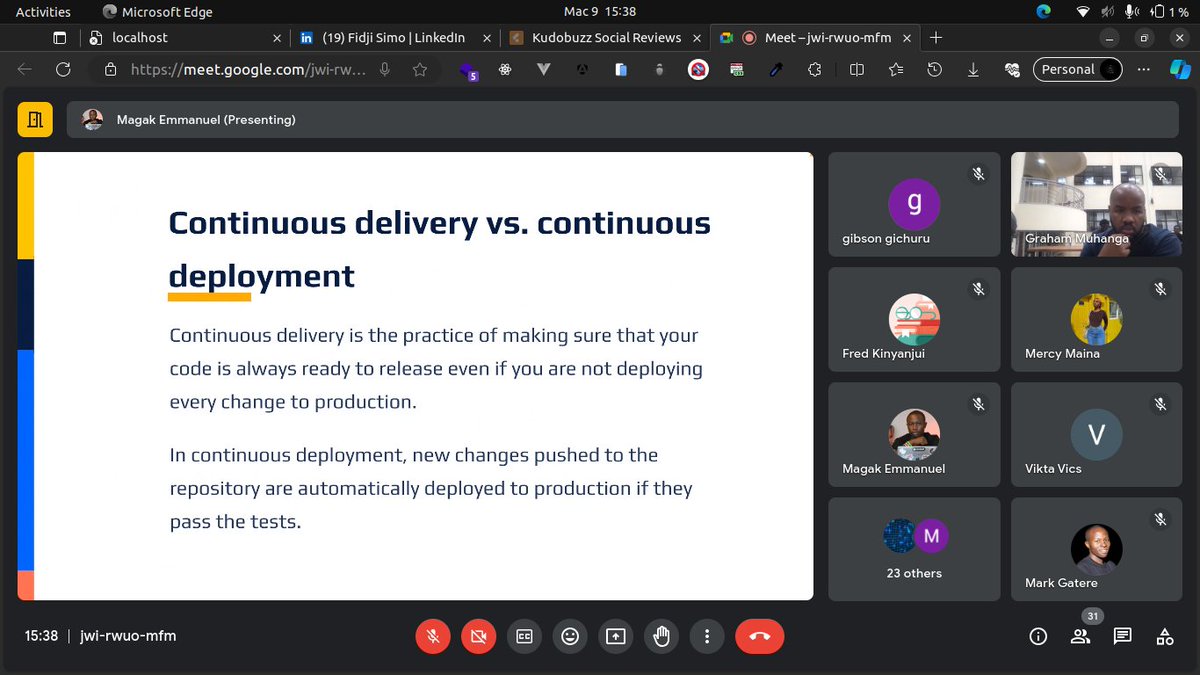Open the Extensions puzzle piece menu

[814, 70]
